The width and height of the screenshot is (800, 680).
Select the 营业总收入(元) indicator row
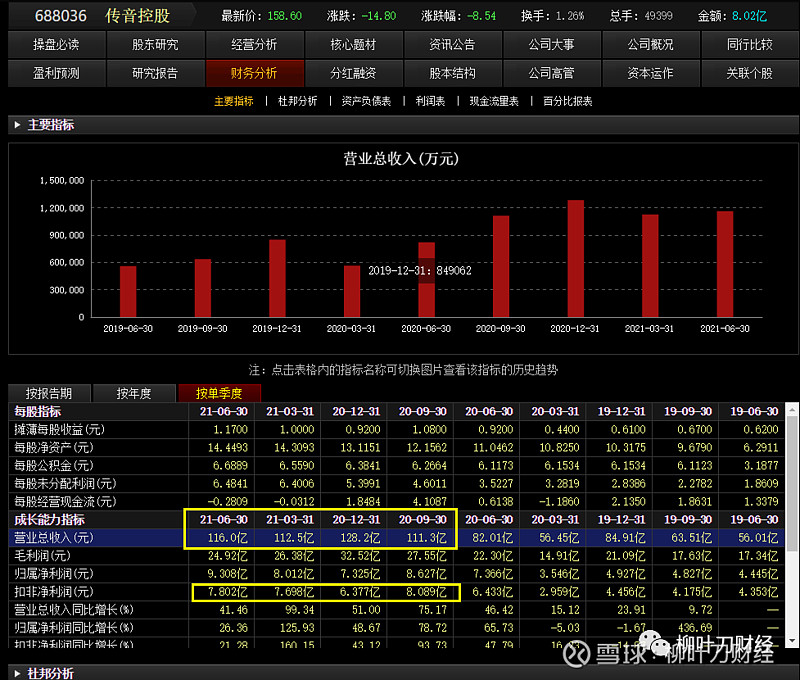[x=396, y=538]
